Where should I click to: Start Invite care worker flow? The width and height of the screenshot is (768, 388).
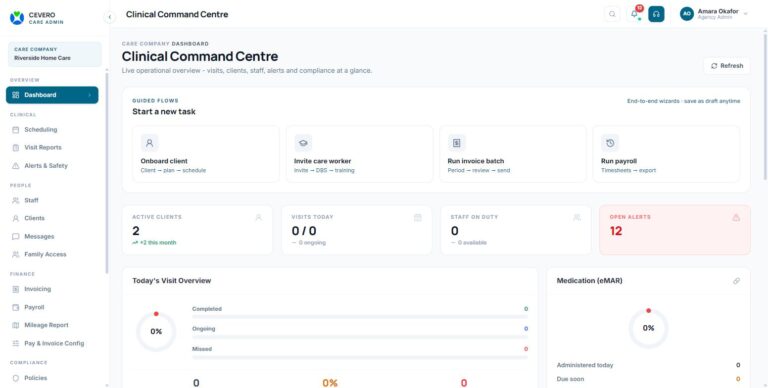(359, 154)
